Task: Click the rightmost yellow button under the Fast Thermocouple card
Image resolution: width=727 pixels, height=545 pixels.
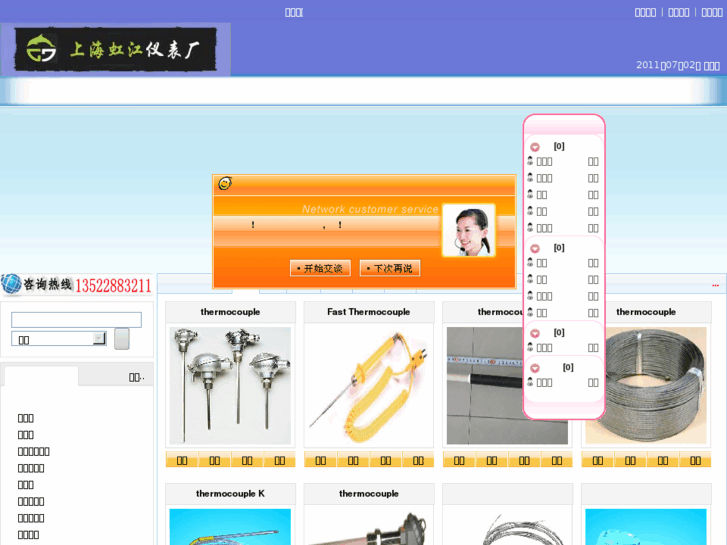Action: [x=418, y=460]
